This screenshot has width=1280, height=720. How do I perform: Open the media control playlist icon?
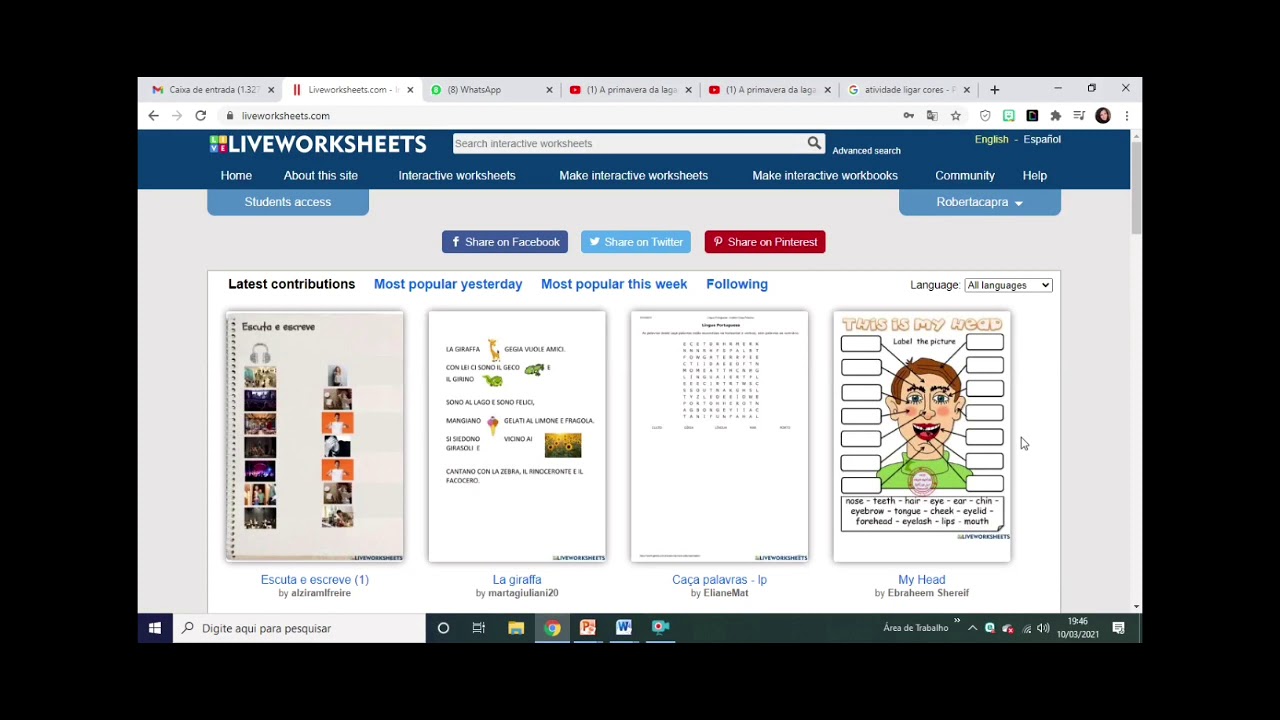1079,116
